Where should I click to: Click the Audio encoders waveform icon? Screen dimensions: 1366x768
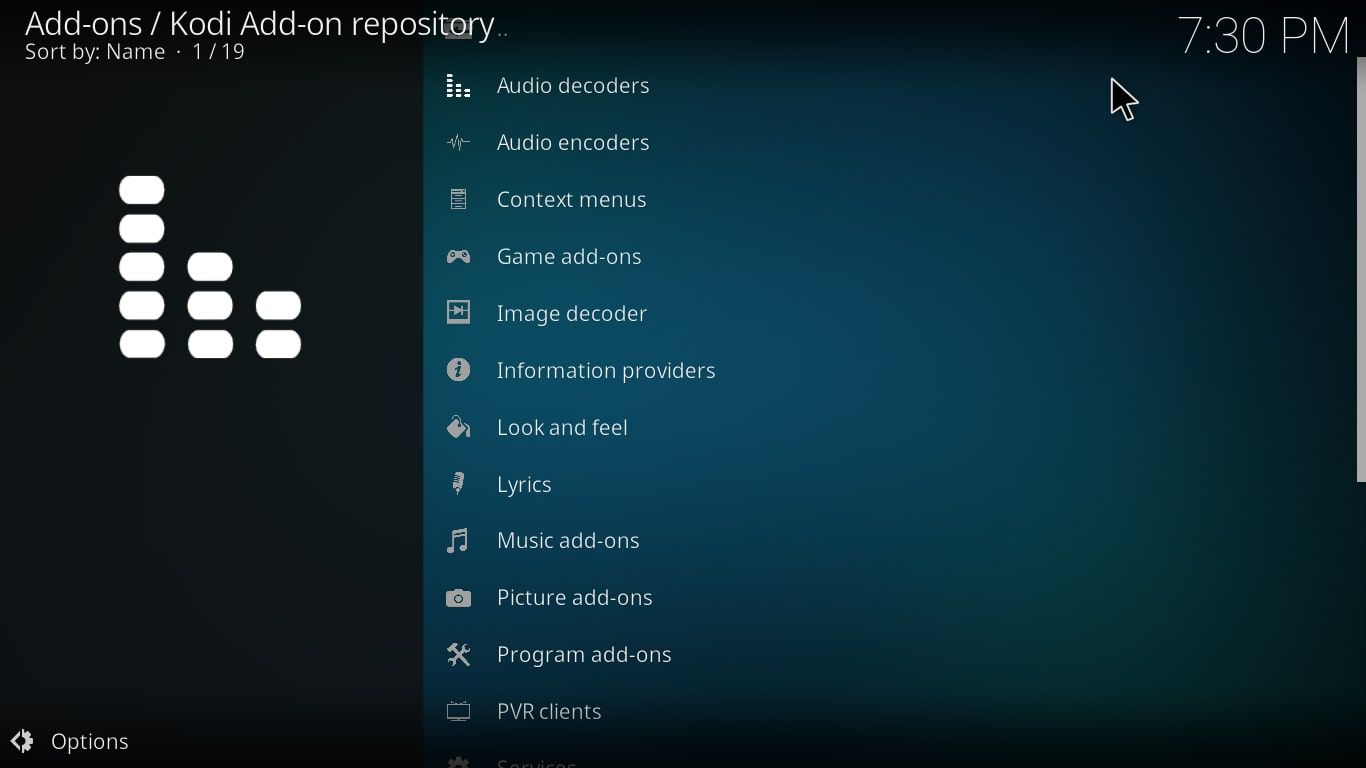[x=458, y=143]
